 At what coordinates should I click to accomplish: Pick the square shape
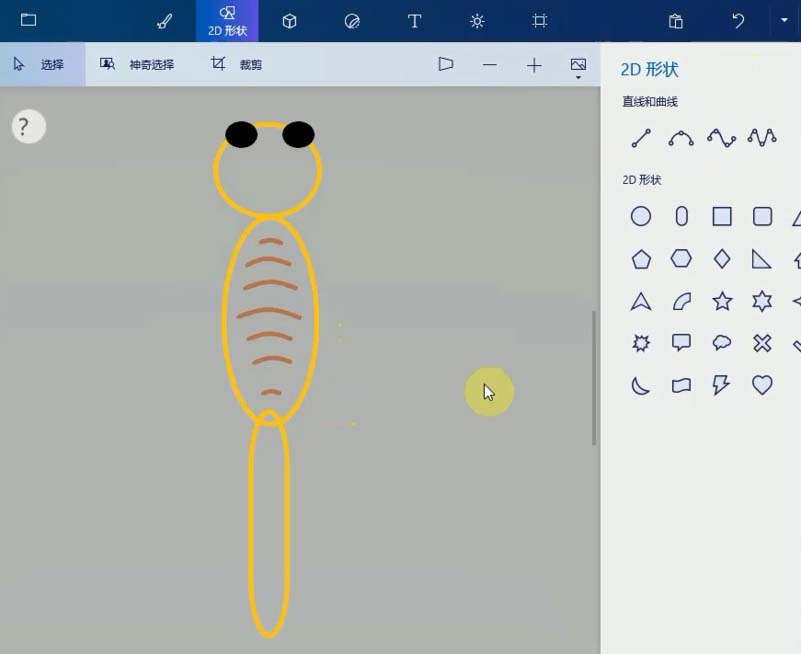click(x=722, y=216)
